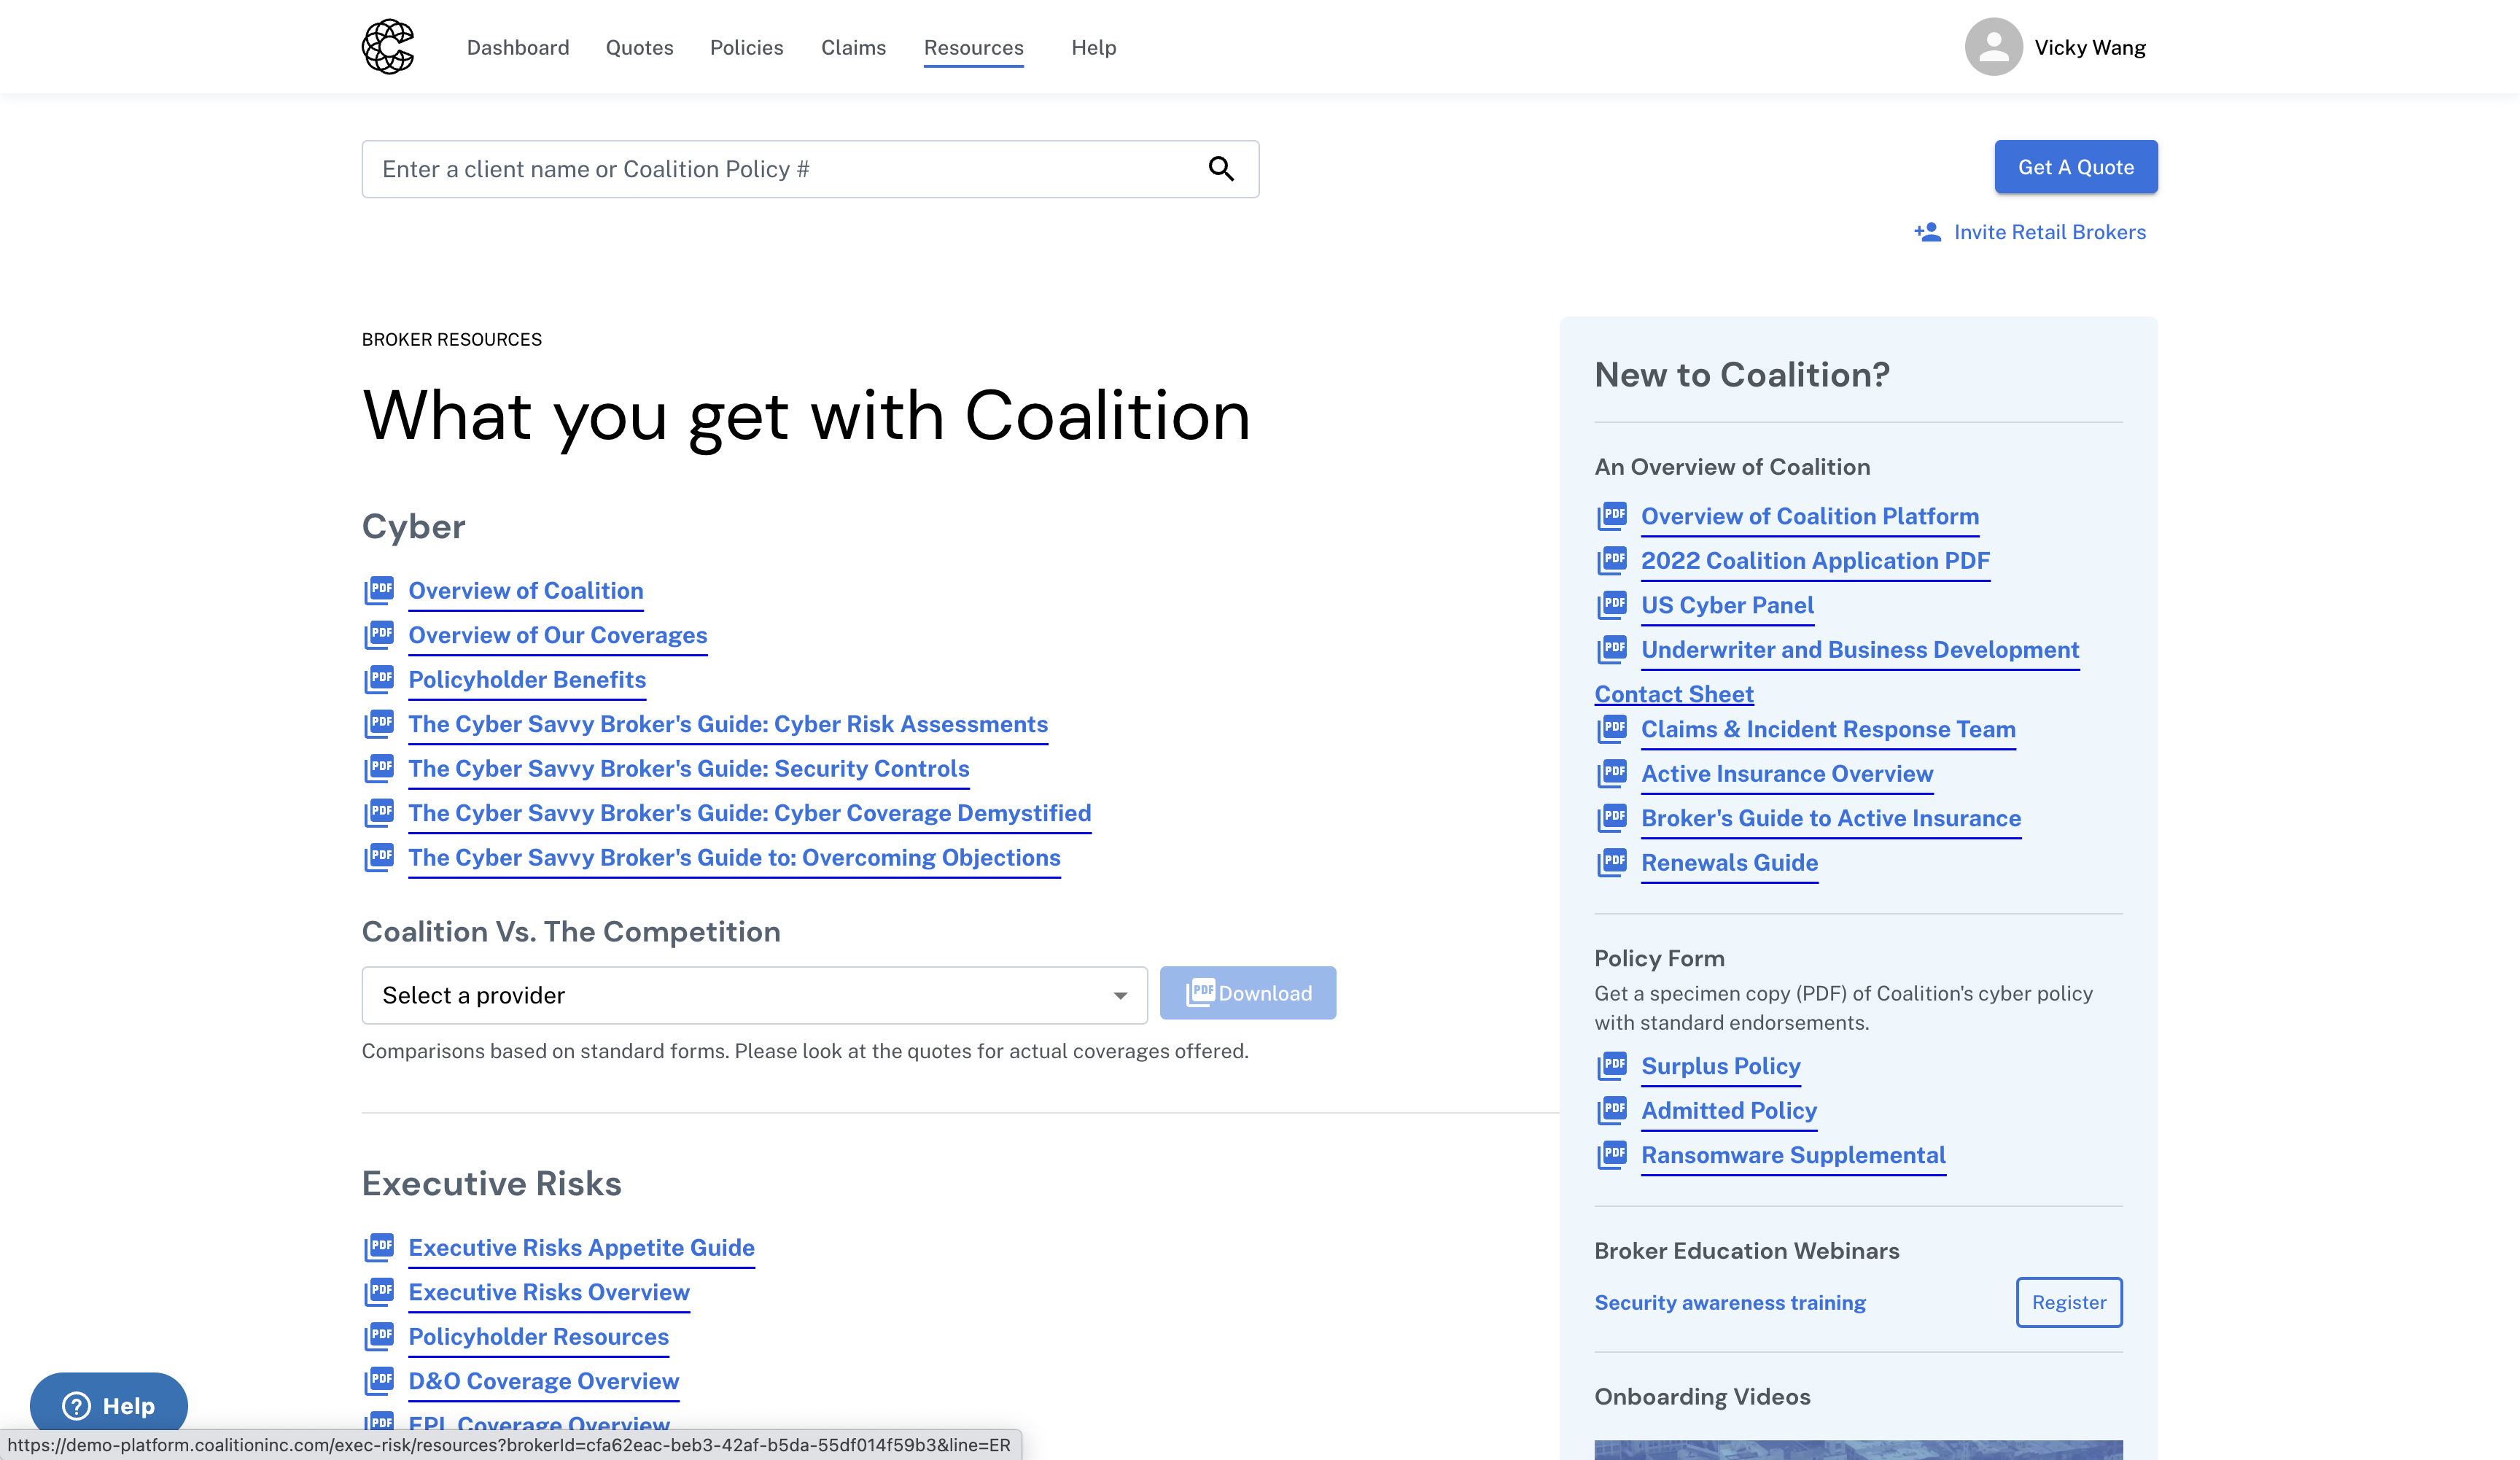Viewport: 2520px width, 1460px height.
Task: Click PDF icon beside Broker's Guide to Active Insurance
Action: point(1612,818)
